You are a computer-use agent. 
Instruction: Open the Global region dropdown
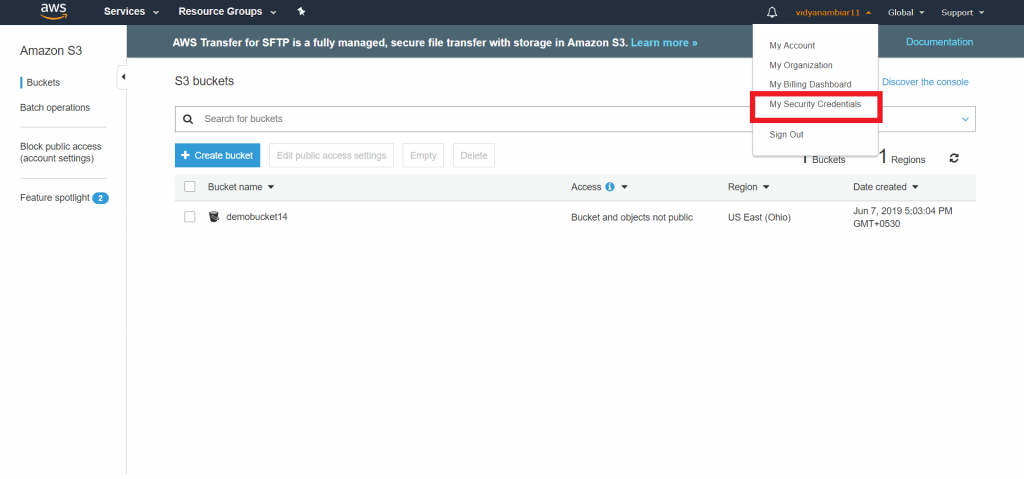(906, 12)
